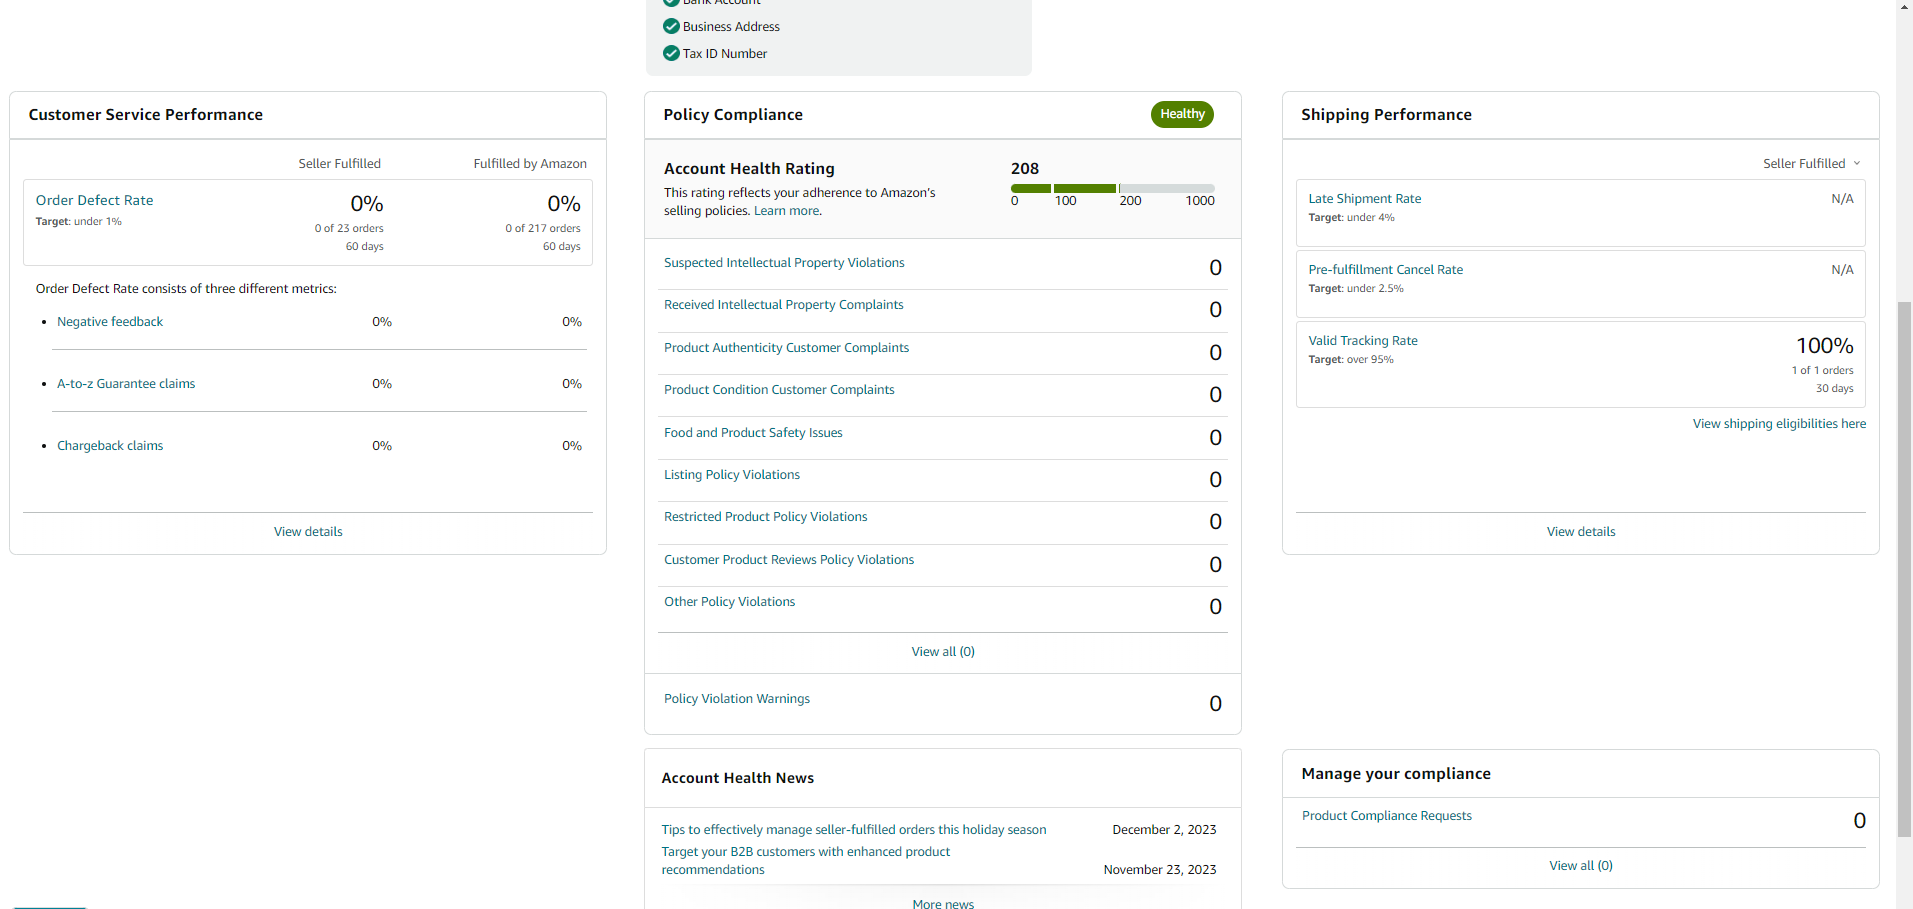Click the Manage your compliance heading
The width and height of the screenshot is (1913, 909).
click(1396, 773)
